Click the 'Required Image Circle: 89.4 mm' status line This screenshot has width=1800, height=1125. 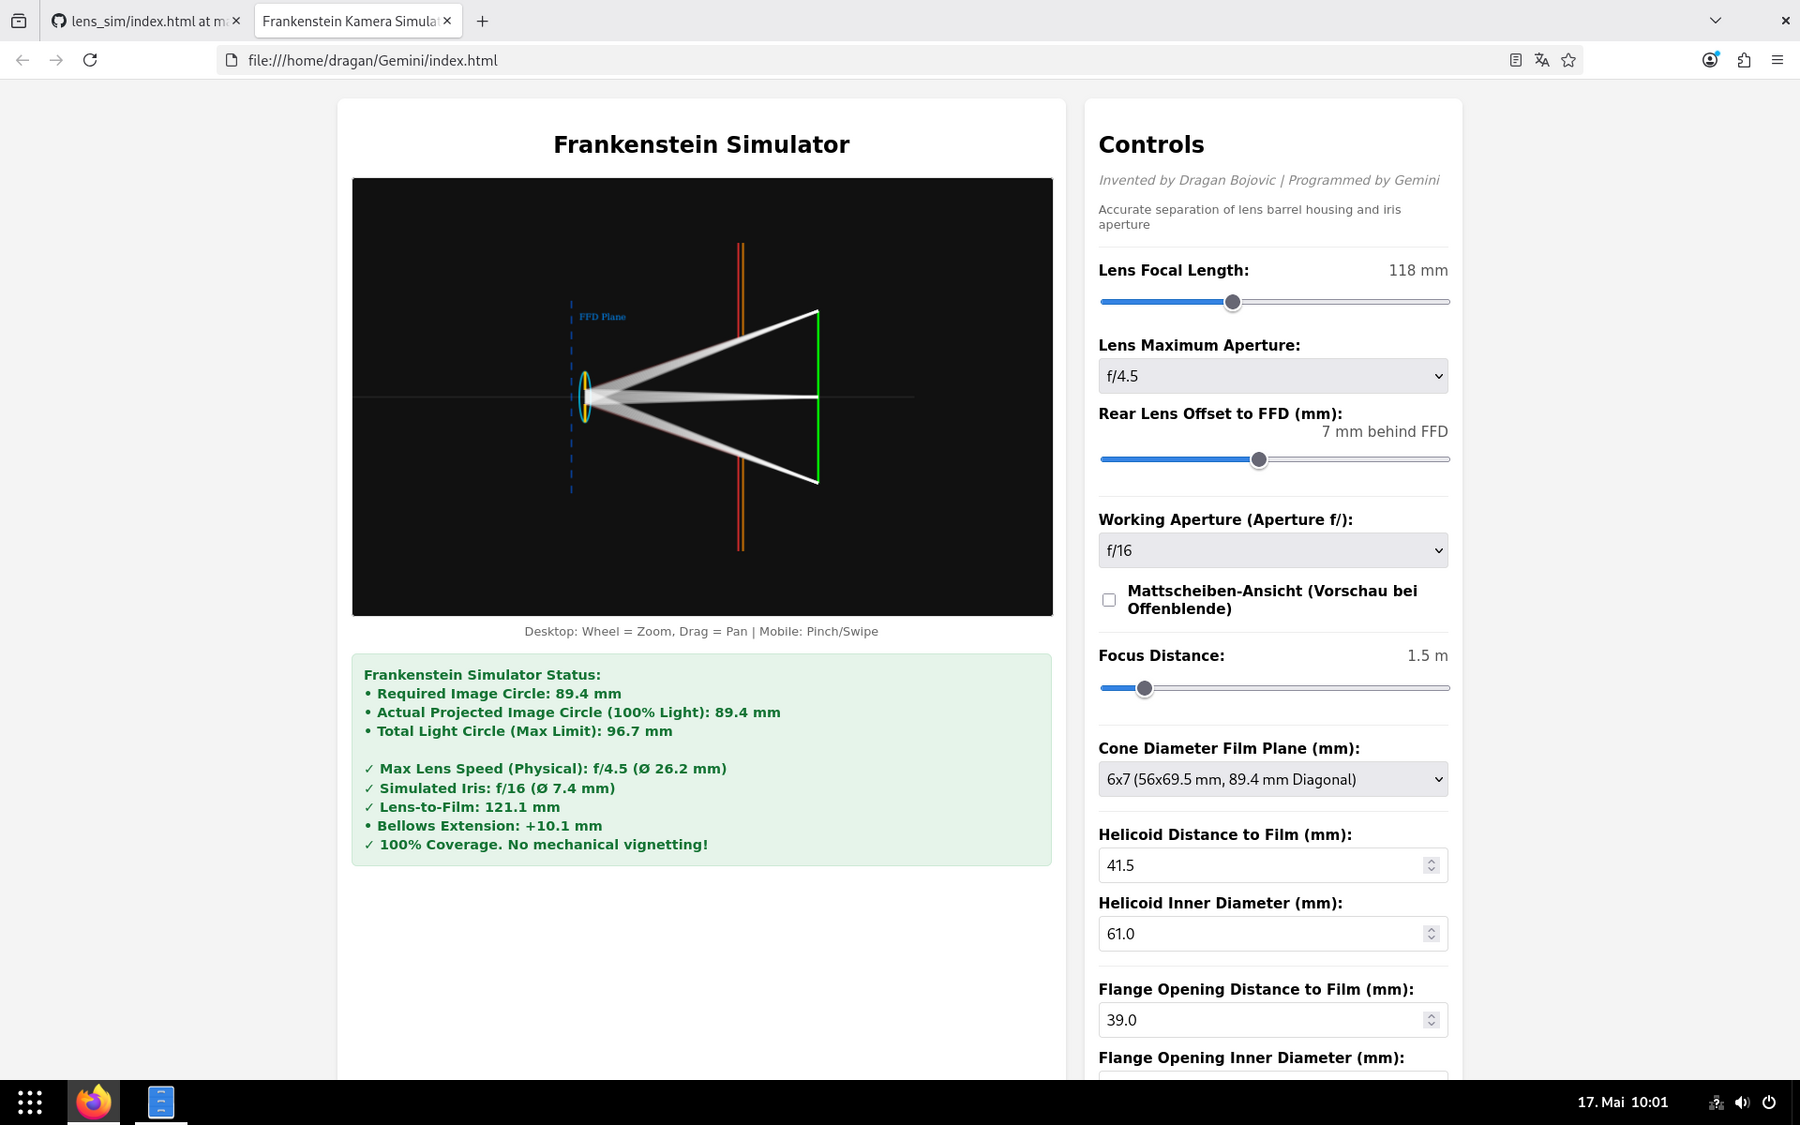(493, 694)
